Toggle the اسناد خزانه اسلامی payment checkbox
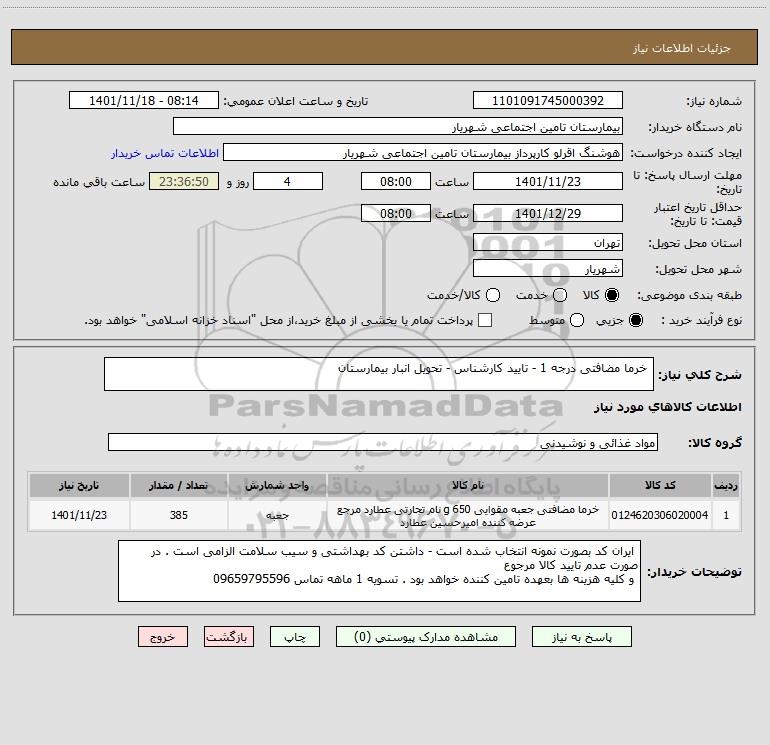 tap(485, 320)
